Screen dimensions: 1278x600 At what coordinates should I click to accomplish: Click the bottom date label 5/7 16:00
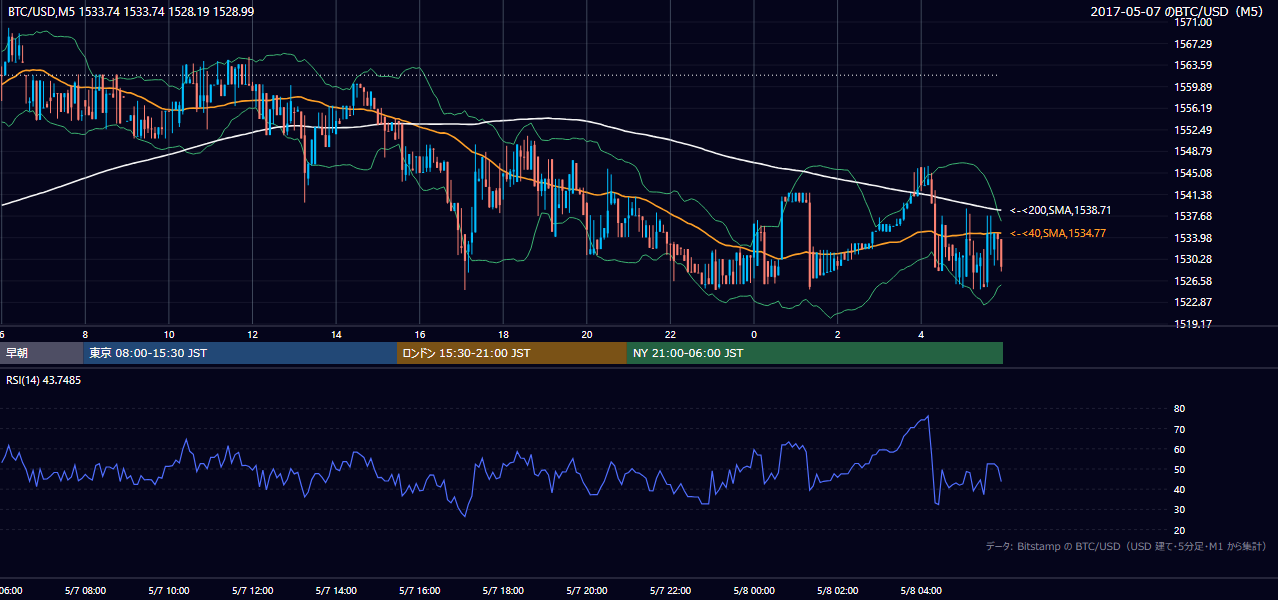420,591
